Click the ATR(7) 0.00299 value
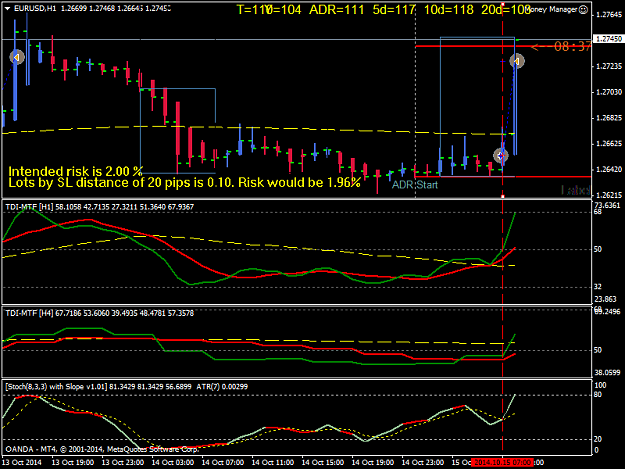Image resolution: width=625 pixels, height=469 pixels. point(222,387)
